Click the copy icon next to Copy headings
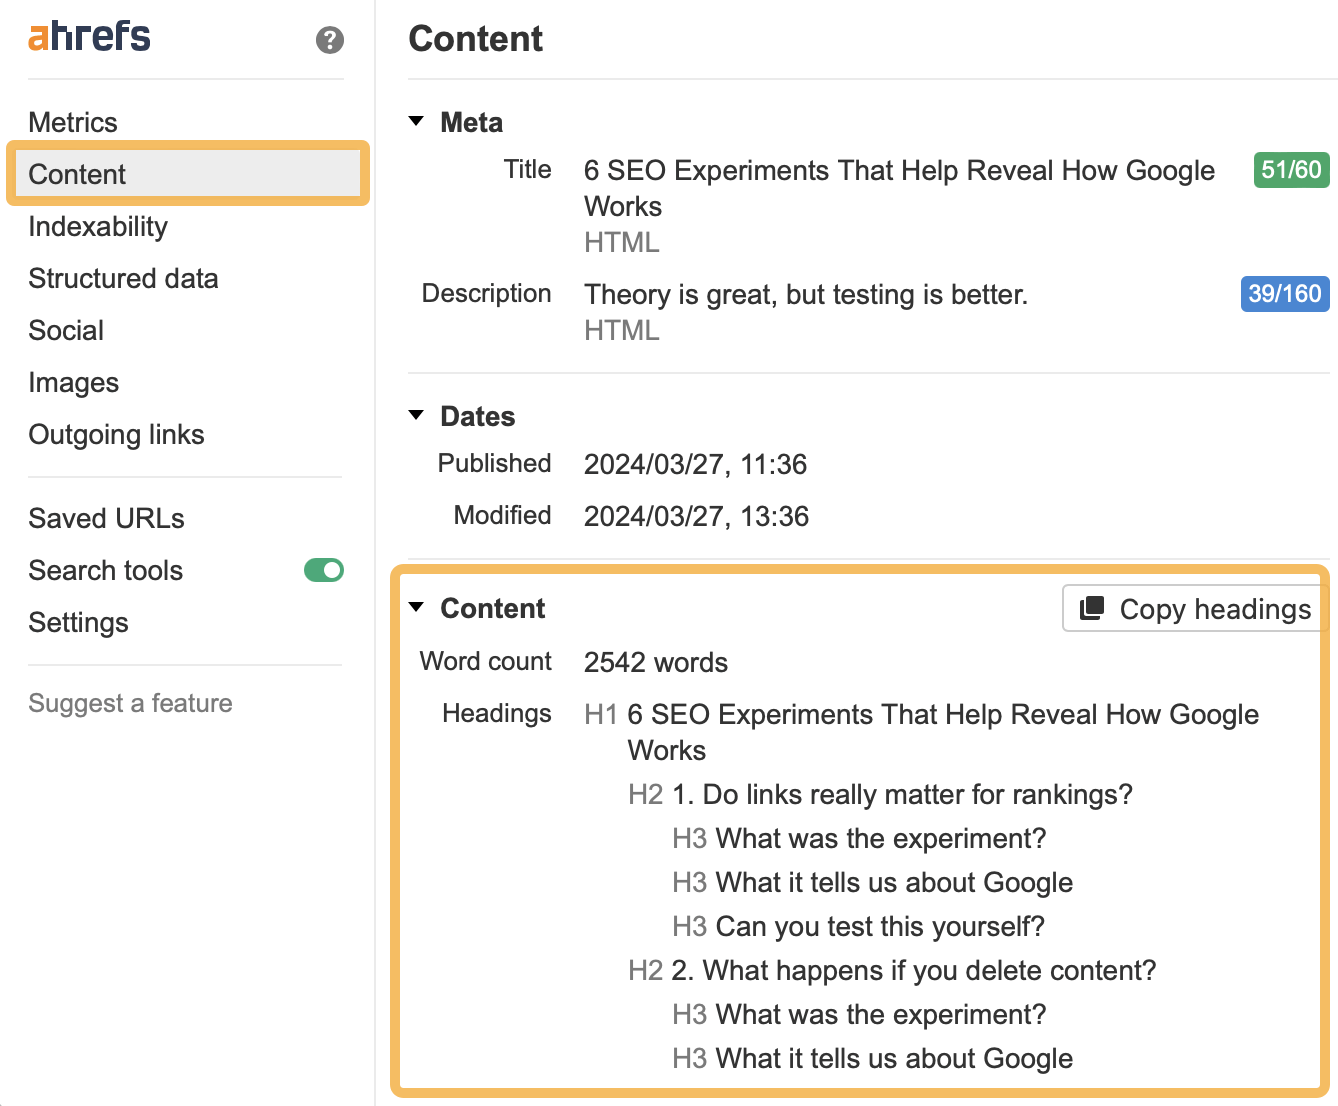1338x1106 pixels. (1092, 608)
